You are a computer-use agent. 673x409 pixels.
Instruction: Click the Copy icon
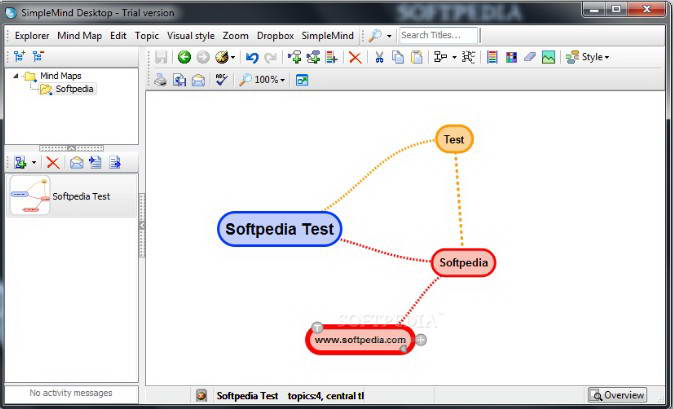point(398,57)
